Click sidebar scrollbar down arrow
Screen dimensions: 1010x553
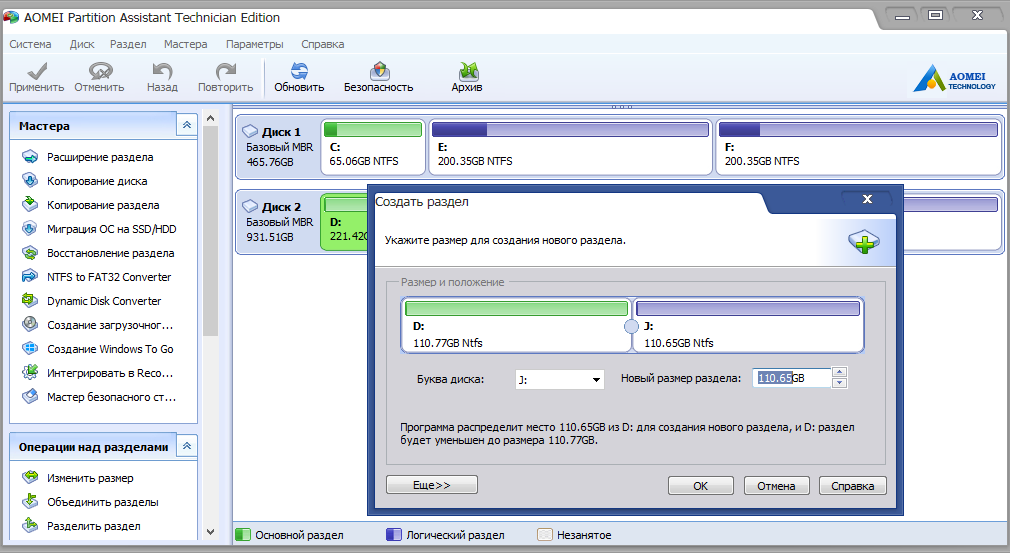tap(211, 532)
